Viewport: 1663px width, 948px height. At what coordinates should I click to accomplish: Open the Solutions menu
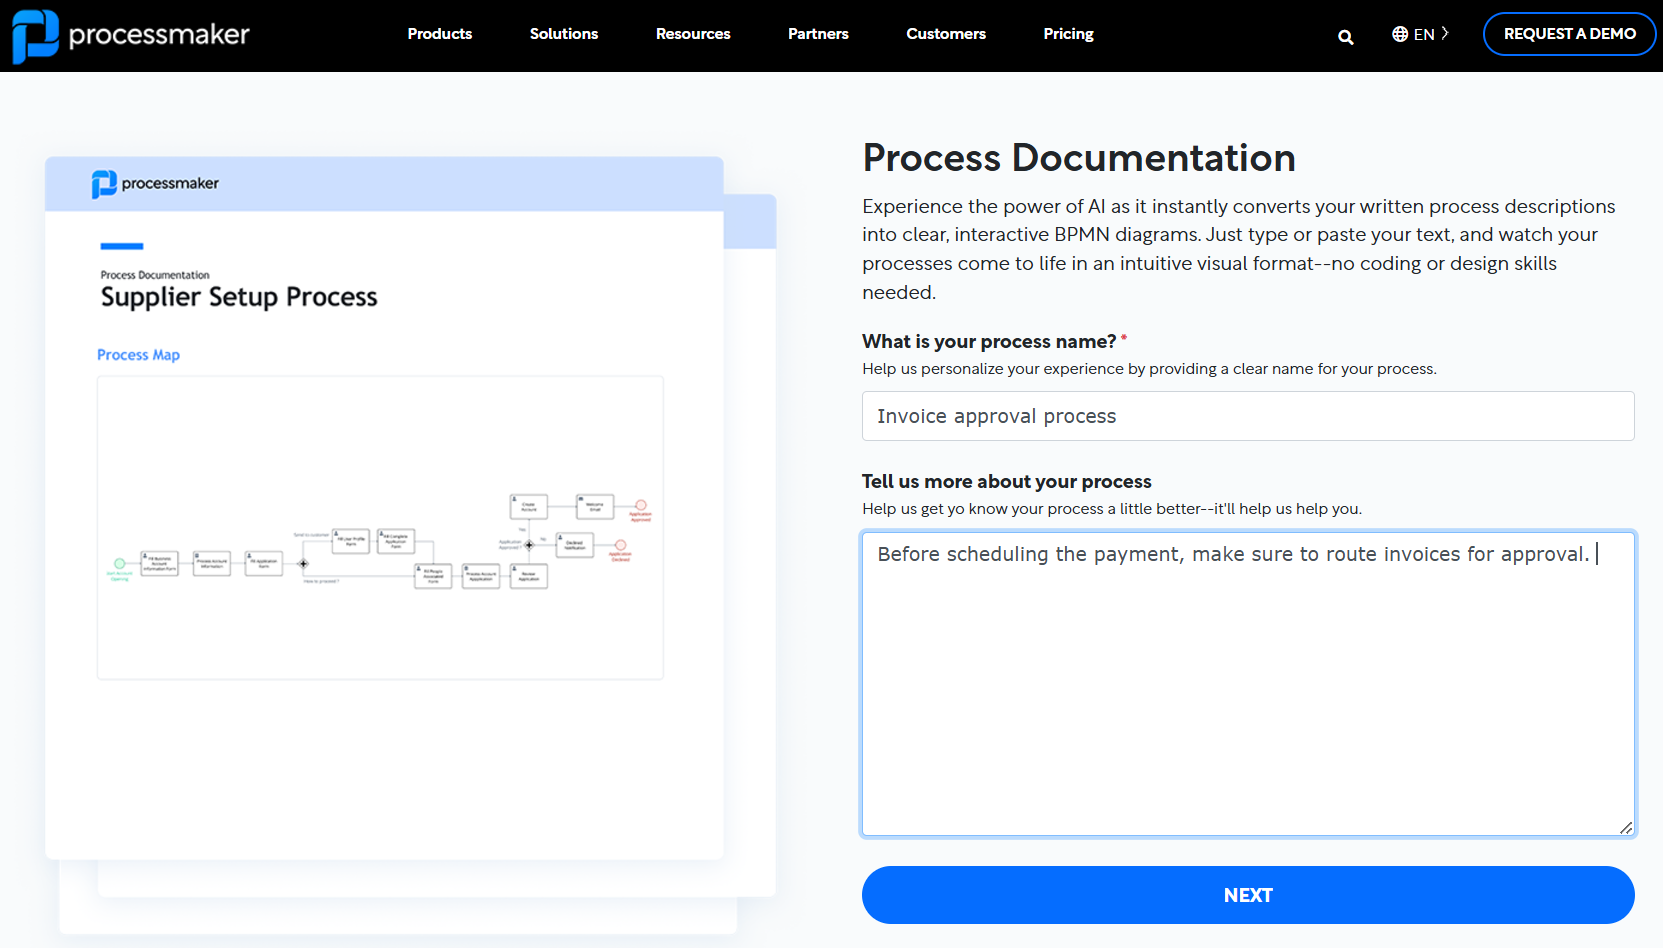(x=564, y=34)
